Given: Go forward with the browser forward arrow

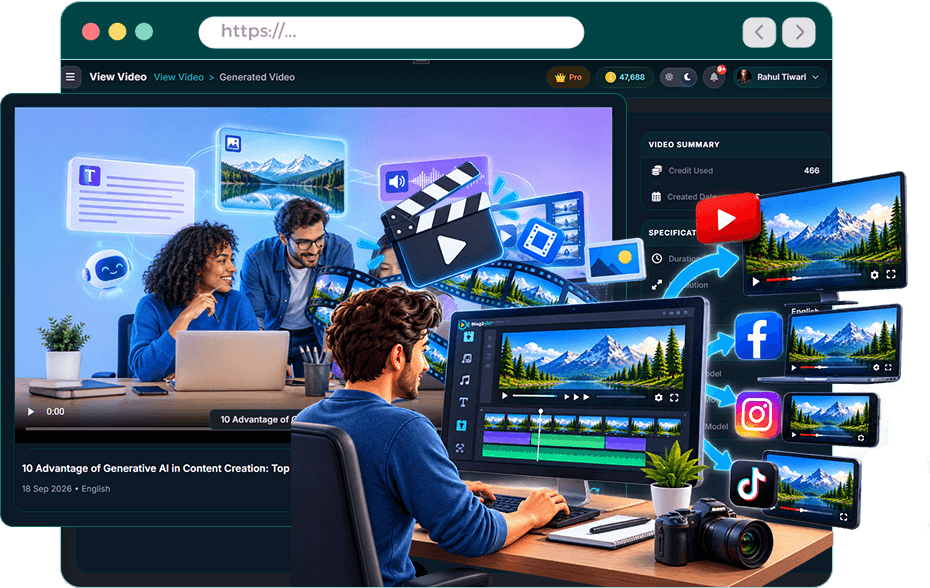Looking at the screenshot, I should point(798,32).
